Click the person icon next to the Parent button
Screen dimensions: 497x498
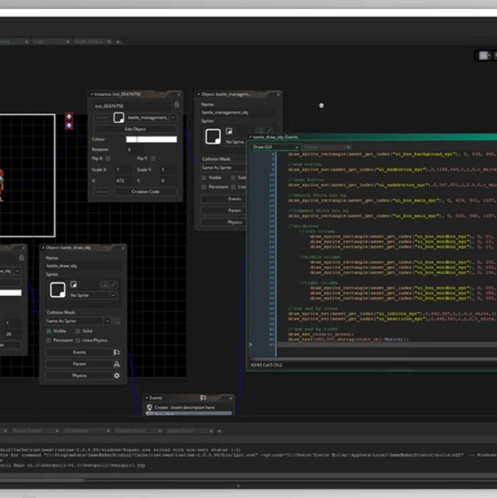tap(117, 364)
